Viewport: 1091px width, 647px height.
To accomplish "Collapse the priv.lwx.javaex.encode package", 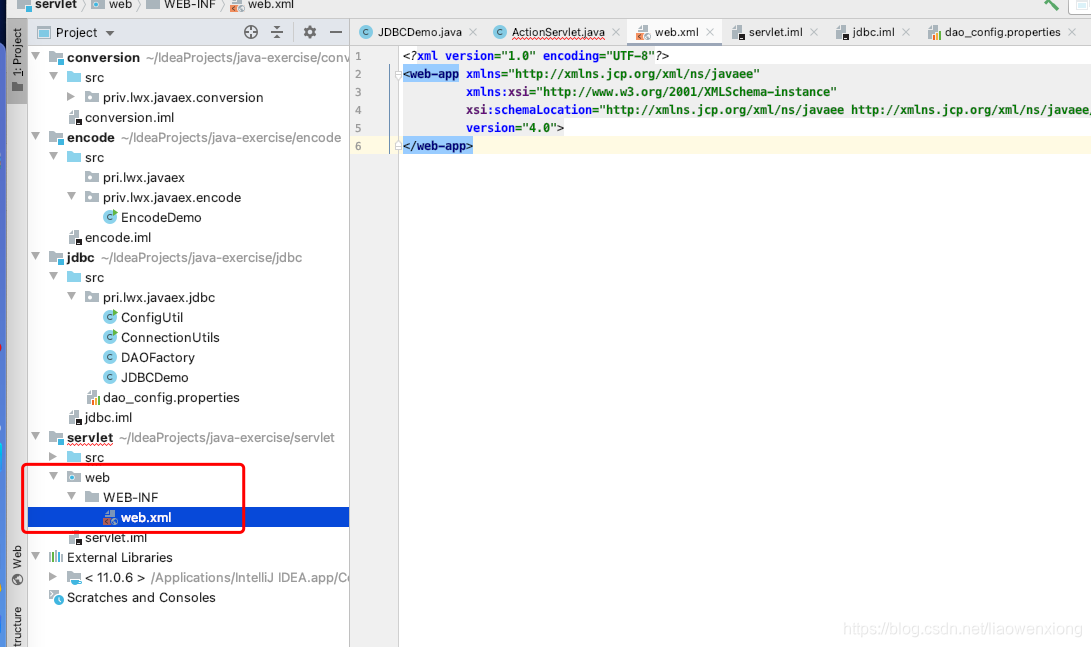I will [x=71, y=197].
